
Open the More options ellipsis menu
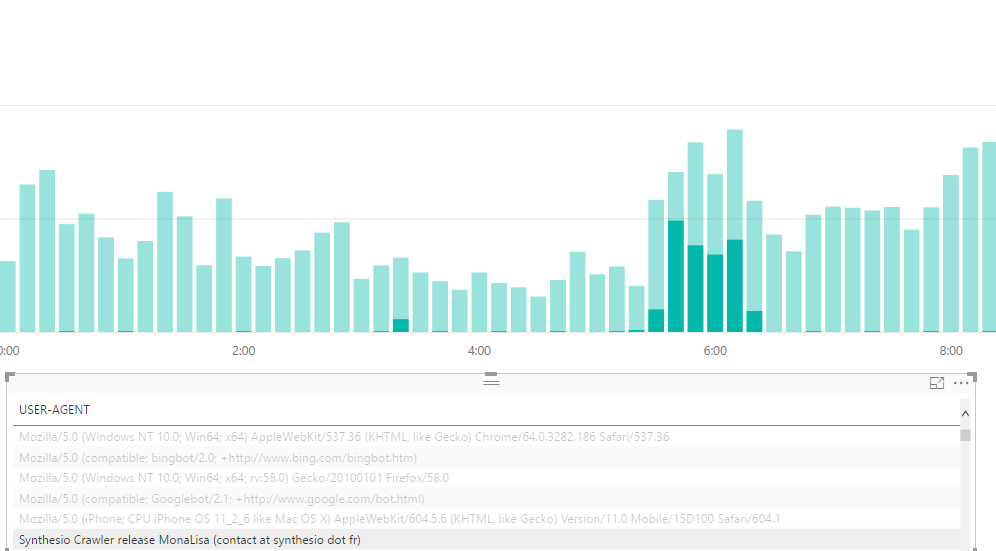(x=961, y=383)
